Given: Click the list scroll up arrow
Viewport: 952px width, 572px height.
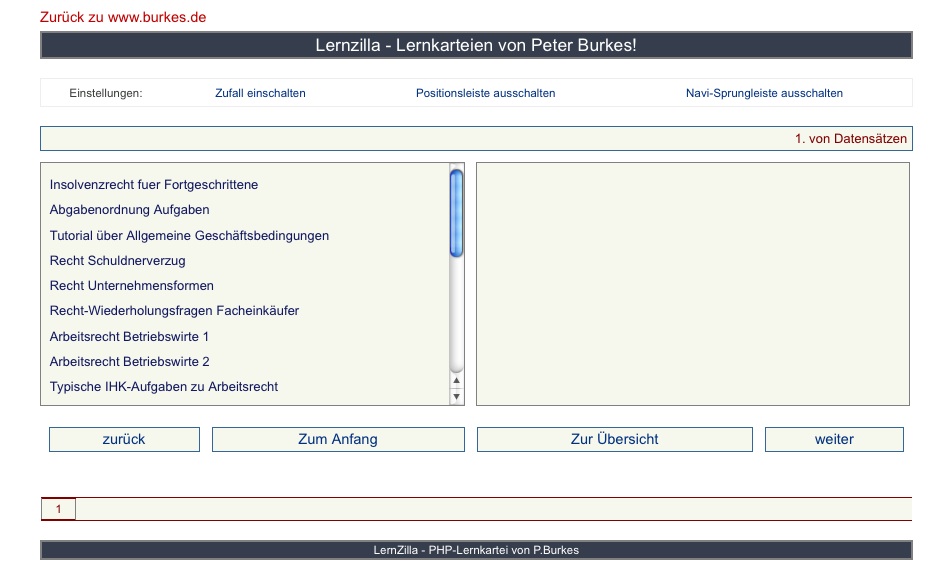Looking at the screenshot, I should pos(457,381).
